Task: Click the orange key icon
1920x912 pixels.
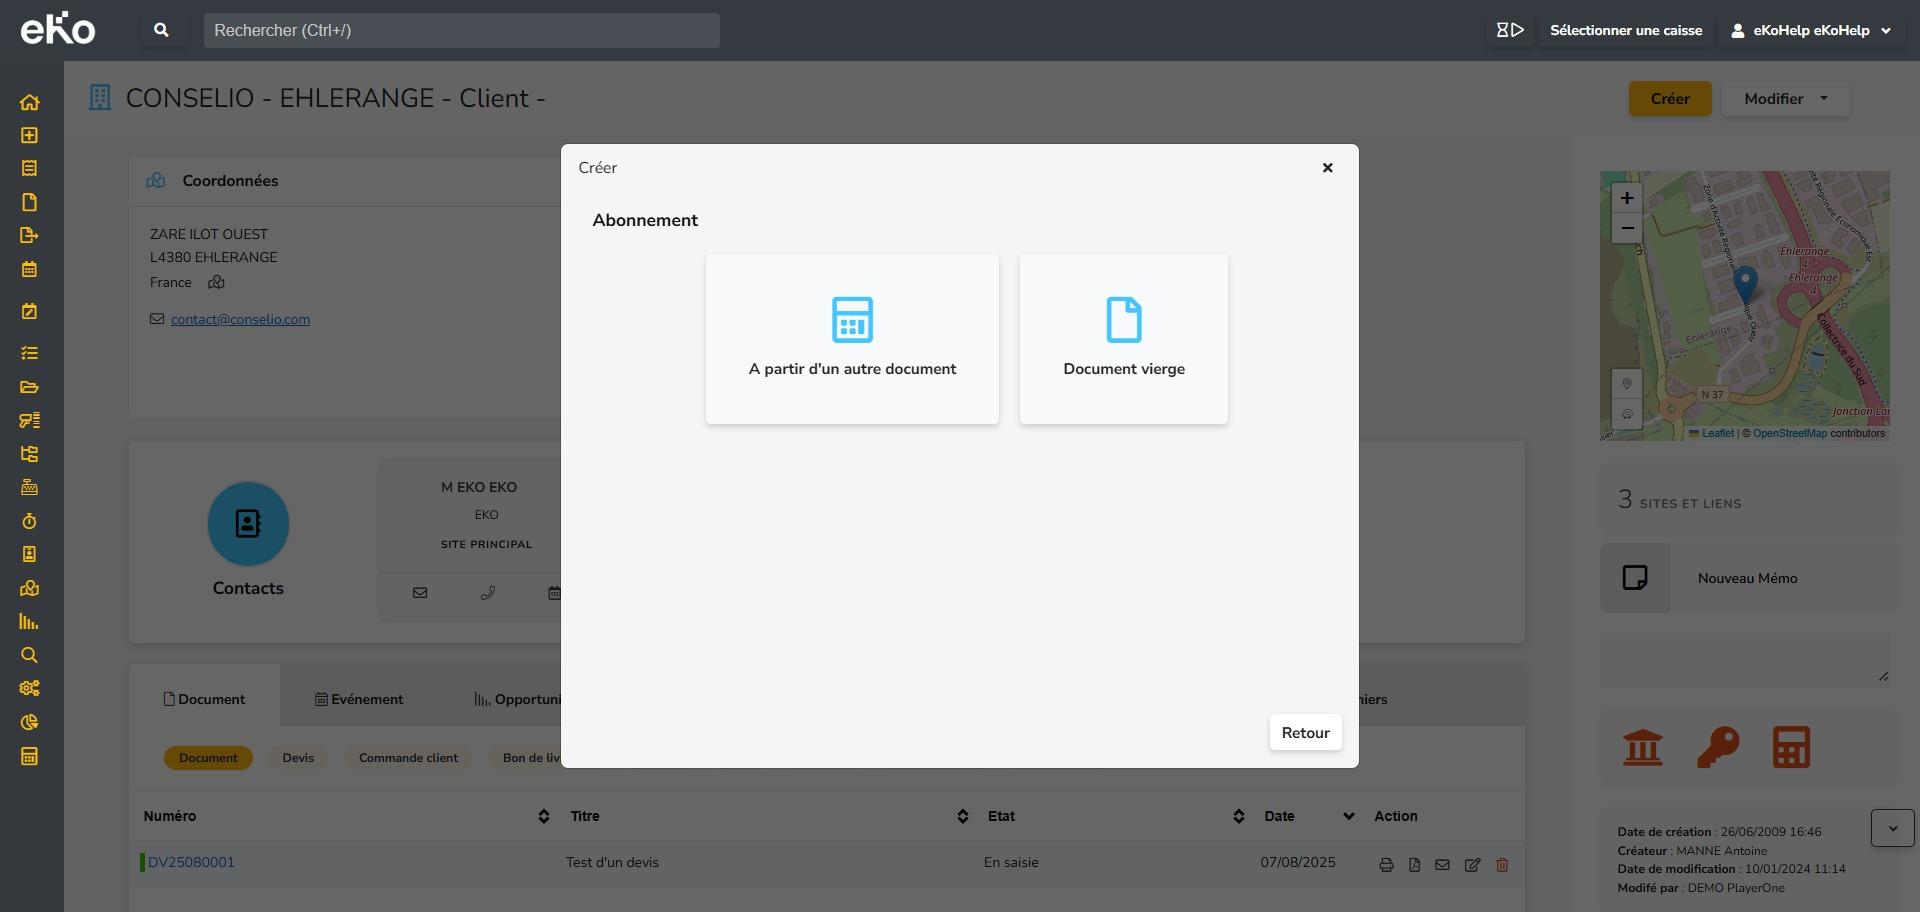Action: 1717,747
